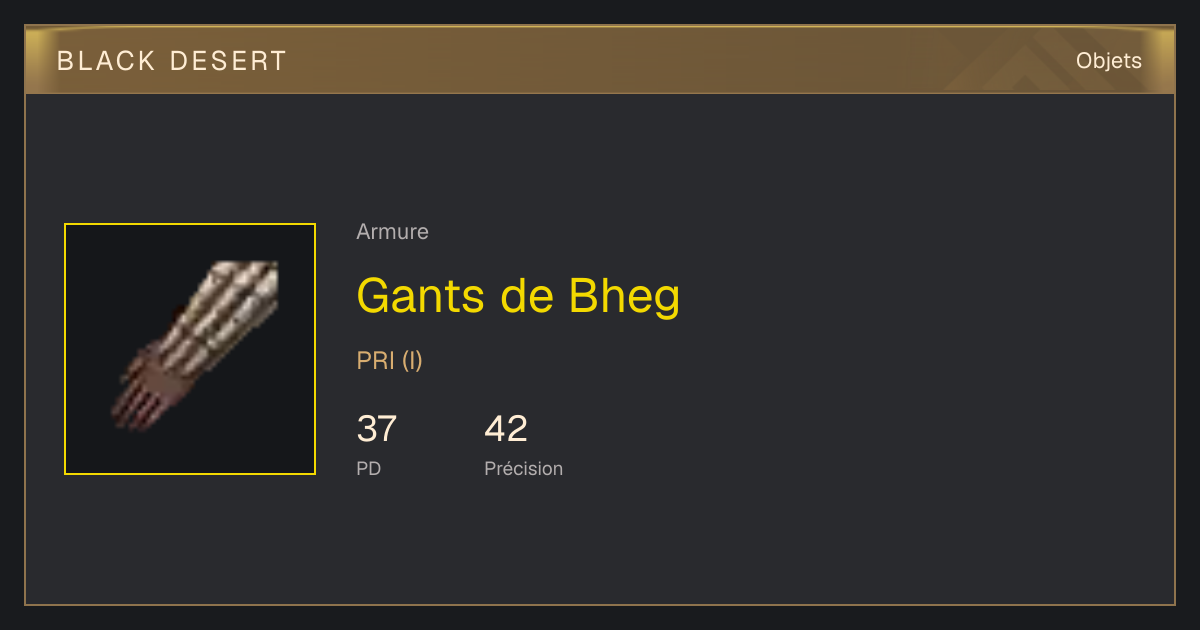Click the PRI (I) enhancement level
1200x630 pixels.
pyautogui.click(x=390, y=361)
